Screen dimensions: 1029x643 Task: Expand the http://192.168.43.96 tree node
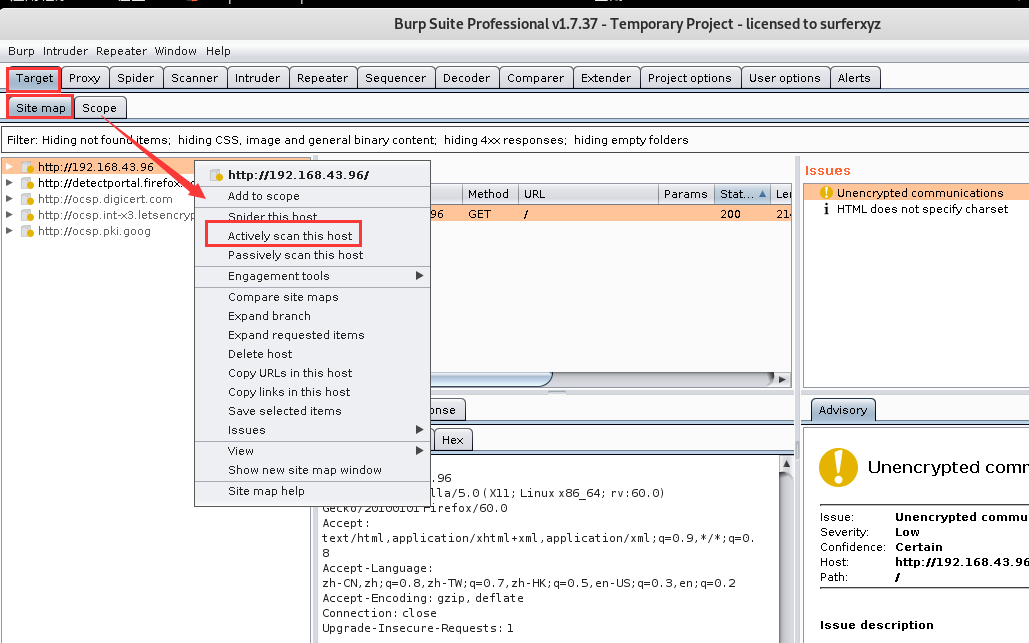[x=9, y=167]
